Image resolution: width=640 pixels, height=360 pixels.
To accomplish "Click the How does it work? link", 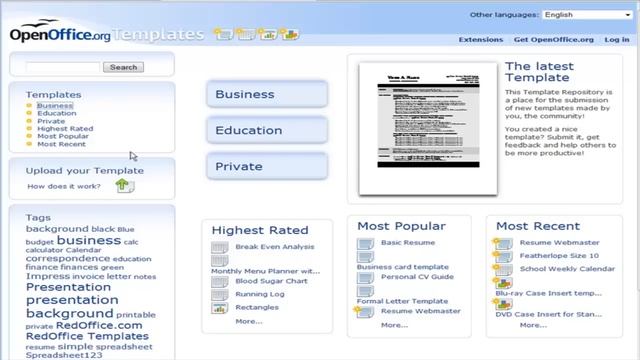I will (x=64, y=187).
